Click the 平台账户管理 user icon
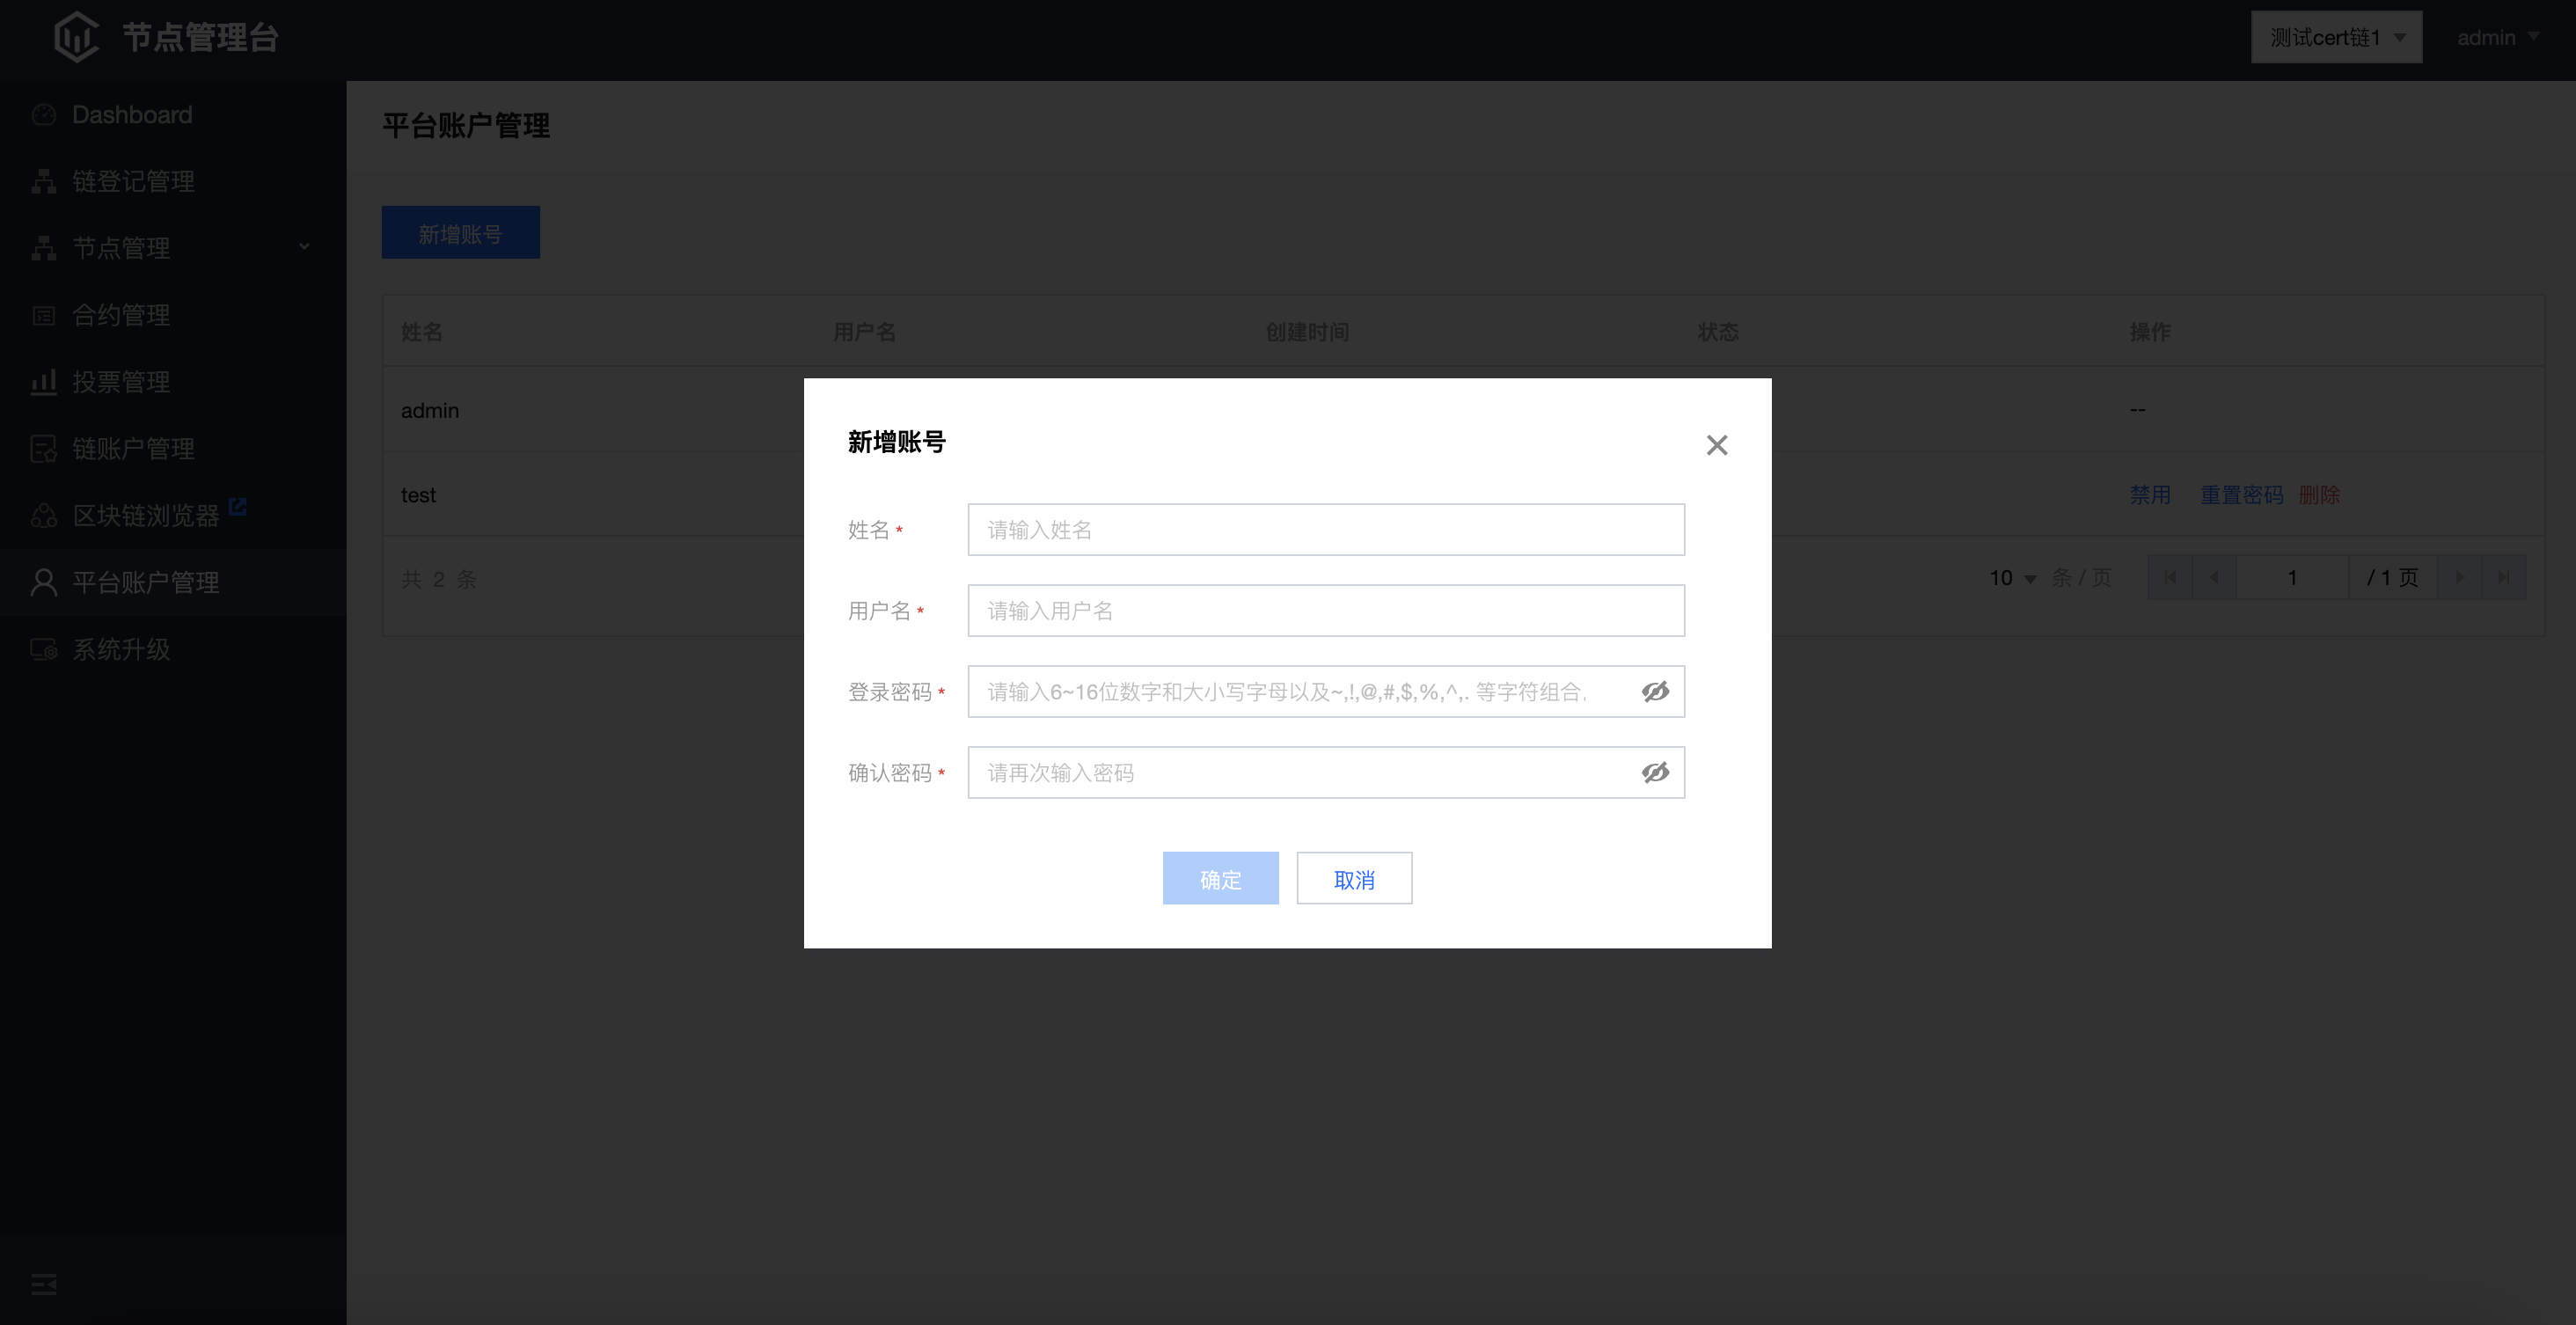The width and height of the screenshot is (2576, 1325). pos(44,582)
